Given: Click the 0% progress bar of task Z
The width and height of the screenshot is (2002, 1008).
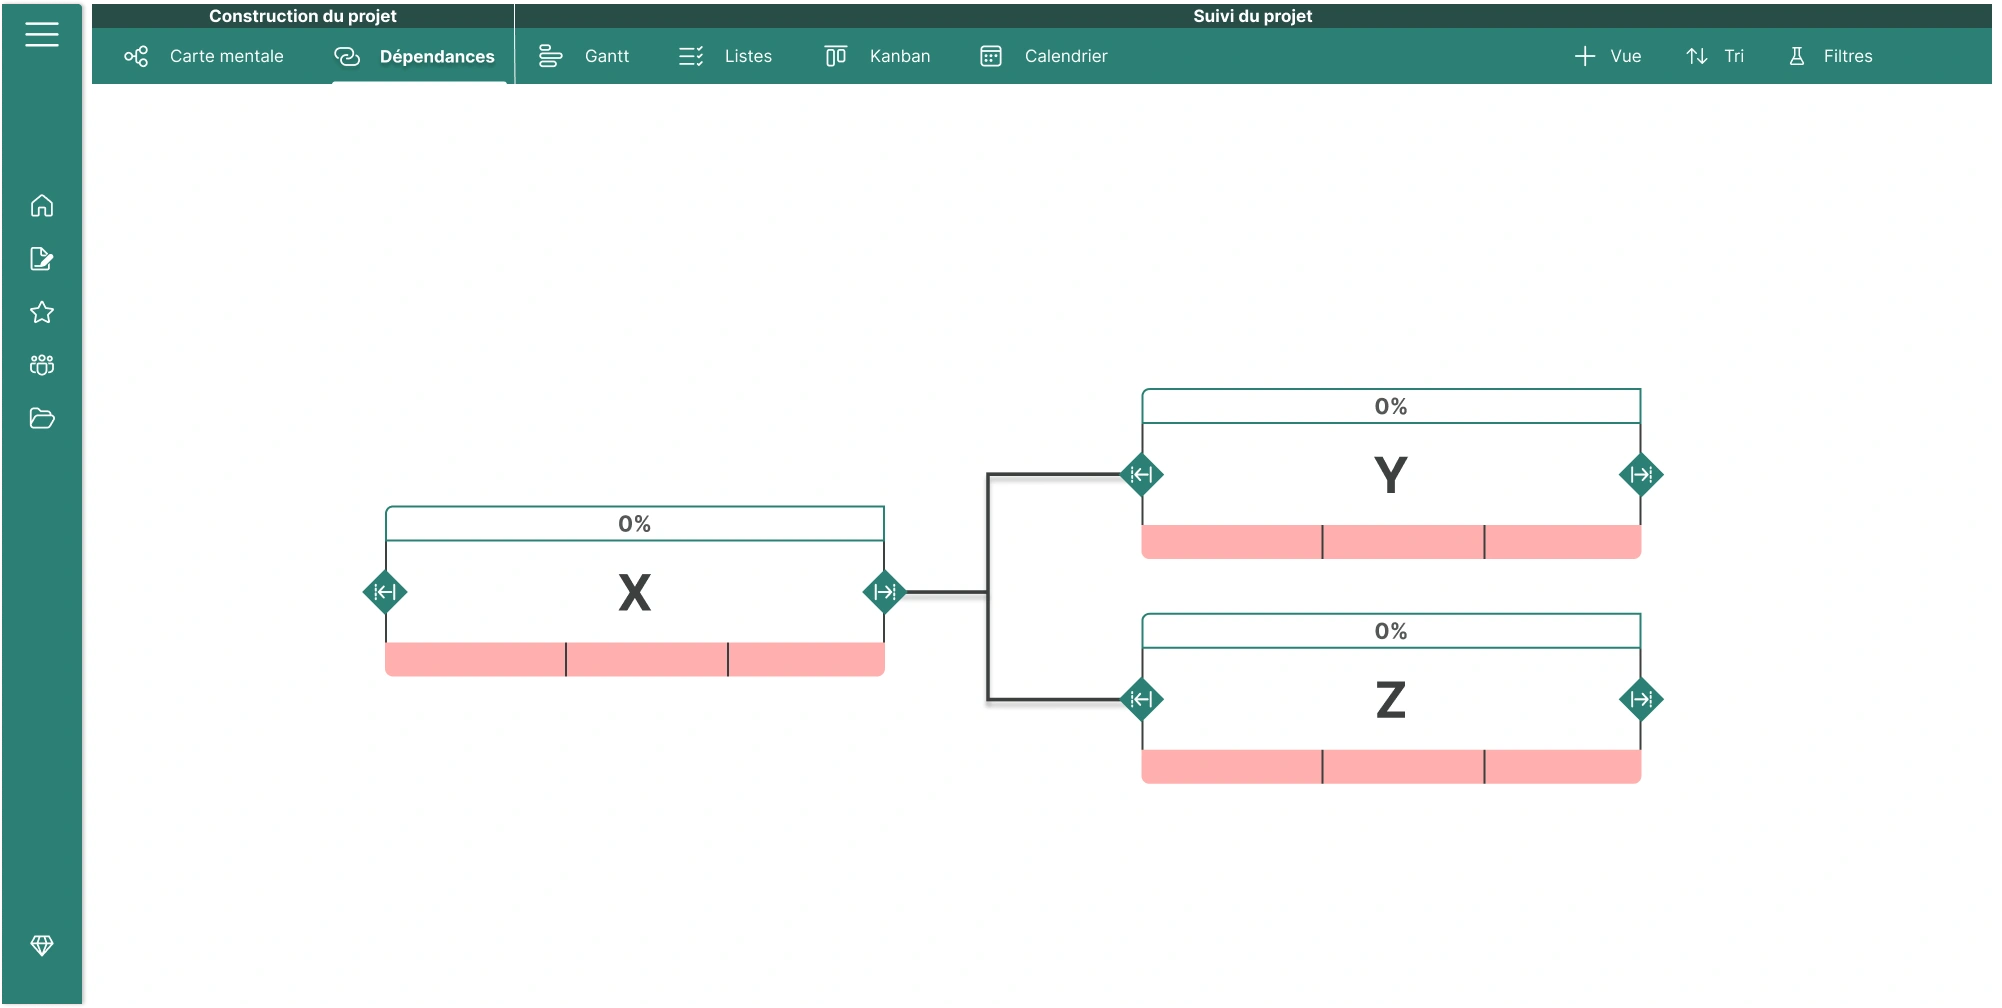Looking at the screenshot, I should [x=1391, y=631].
